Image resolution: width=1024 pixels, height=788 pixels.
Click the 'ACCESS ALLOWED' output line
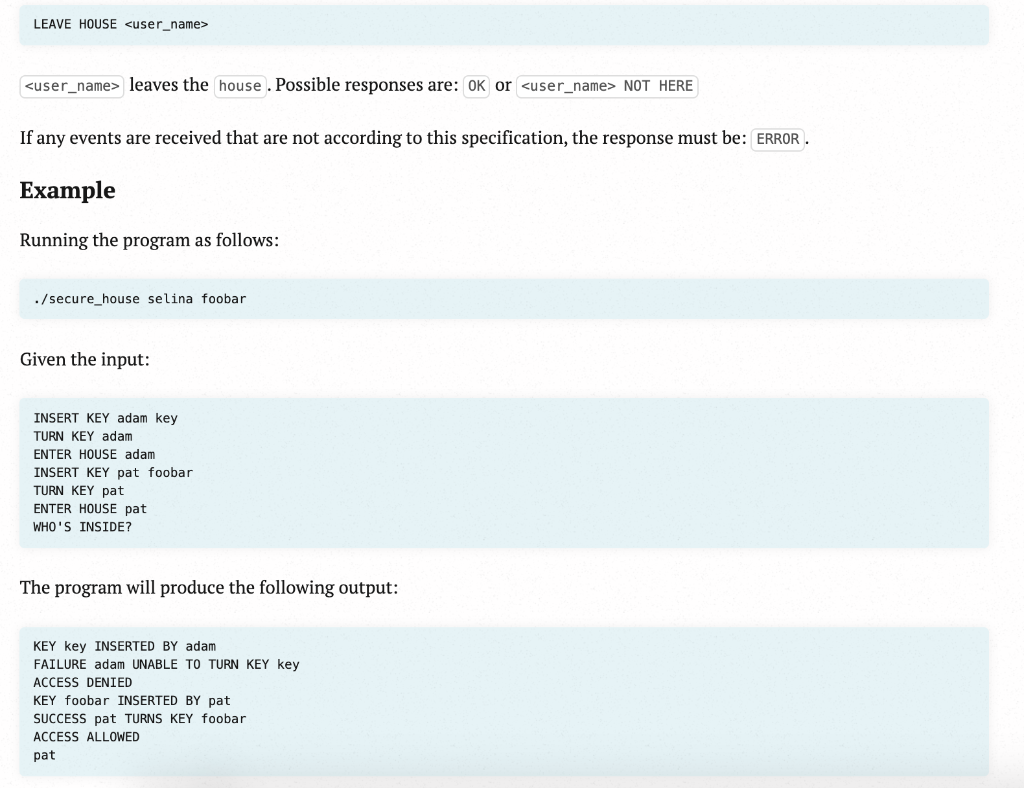(x=86, y=737)
